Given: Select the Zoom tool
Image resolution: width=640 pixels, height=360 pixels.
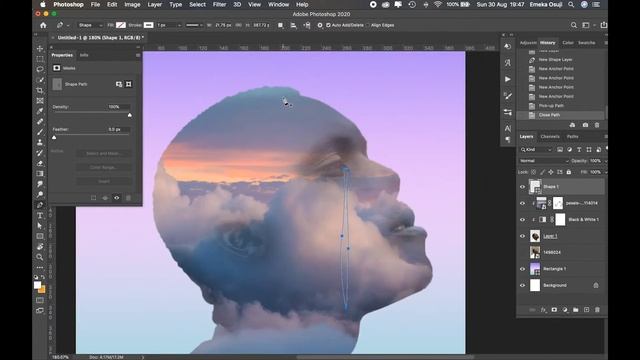Looking at the screenshot, I should (x=40, y=257).
